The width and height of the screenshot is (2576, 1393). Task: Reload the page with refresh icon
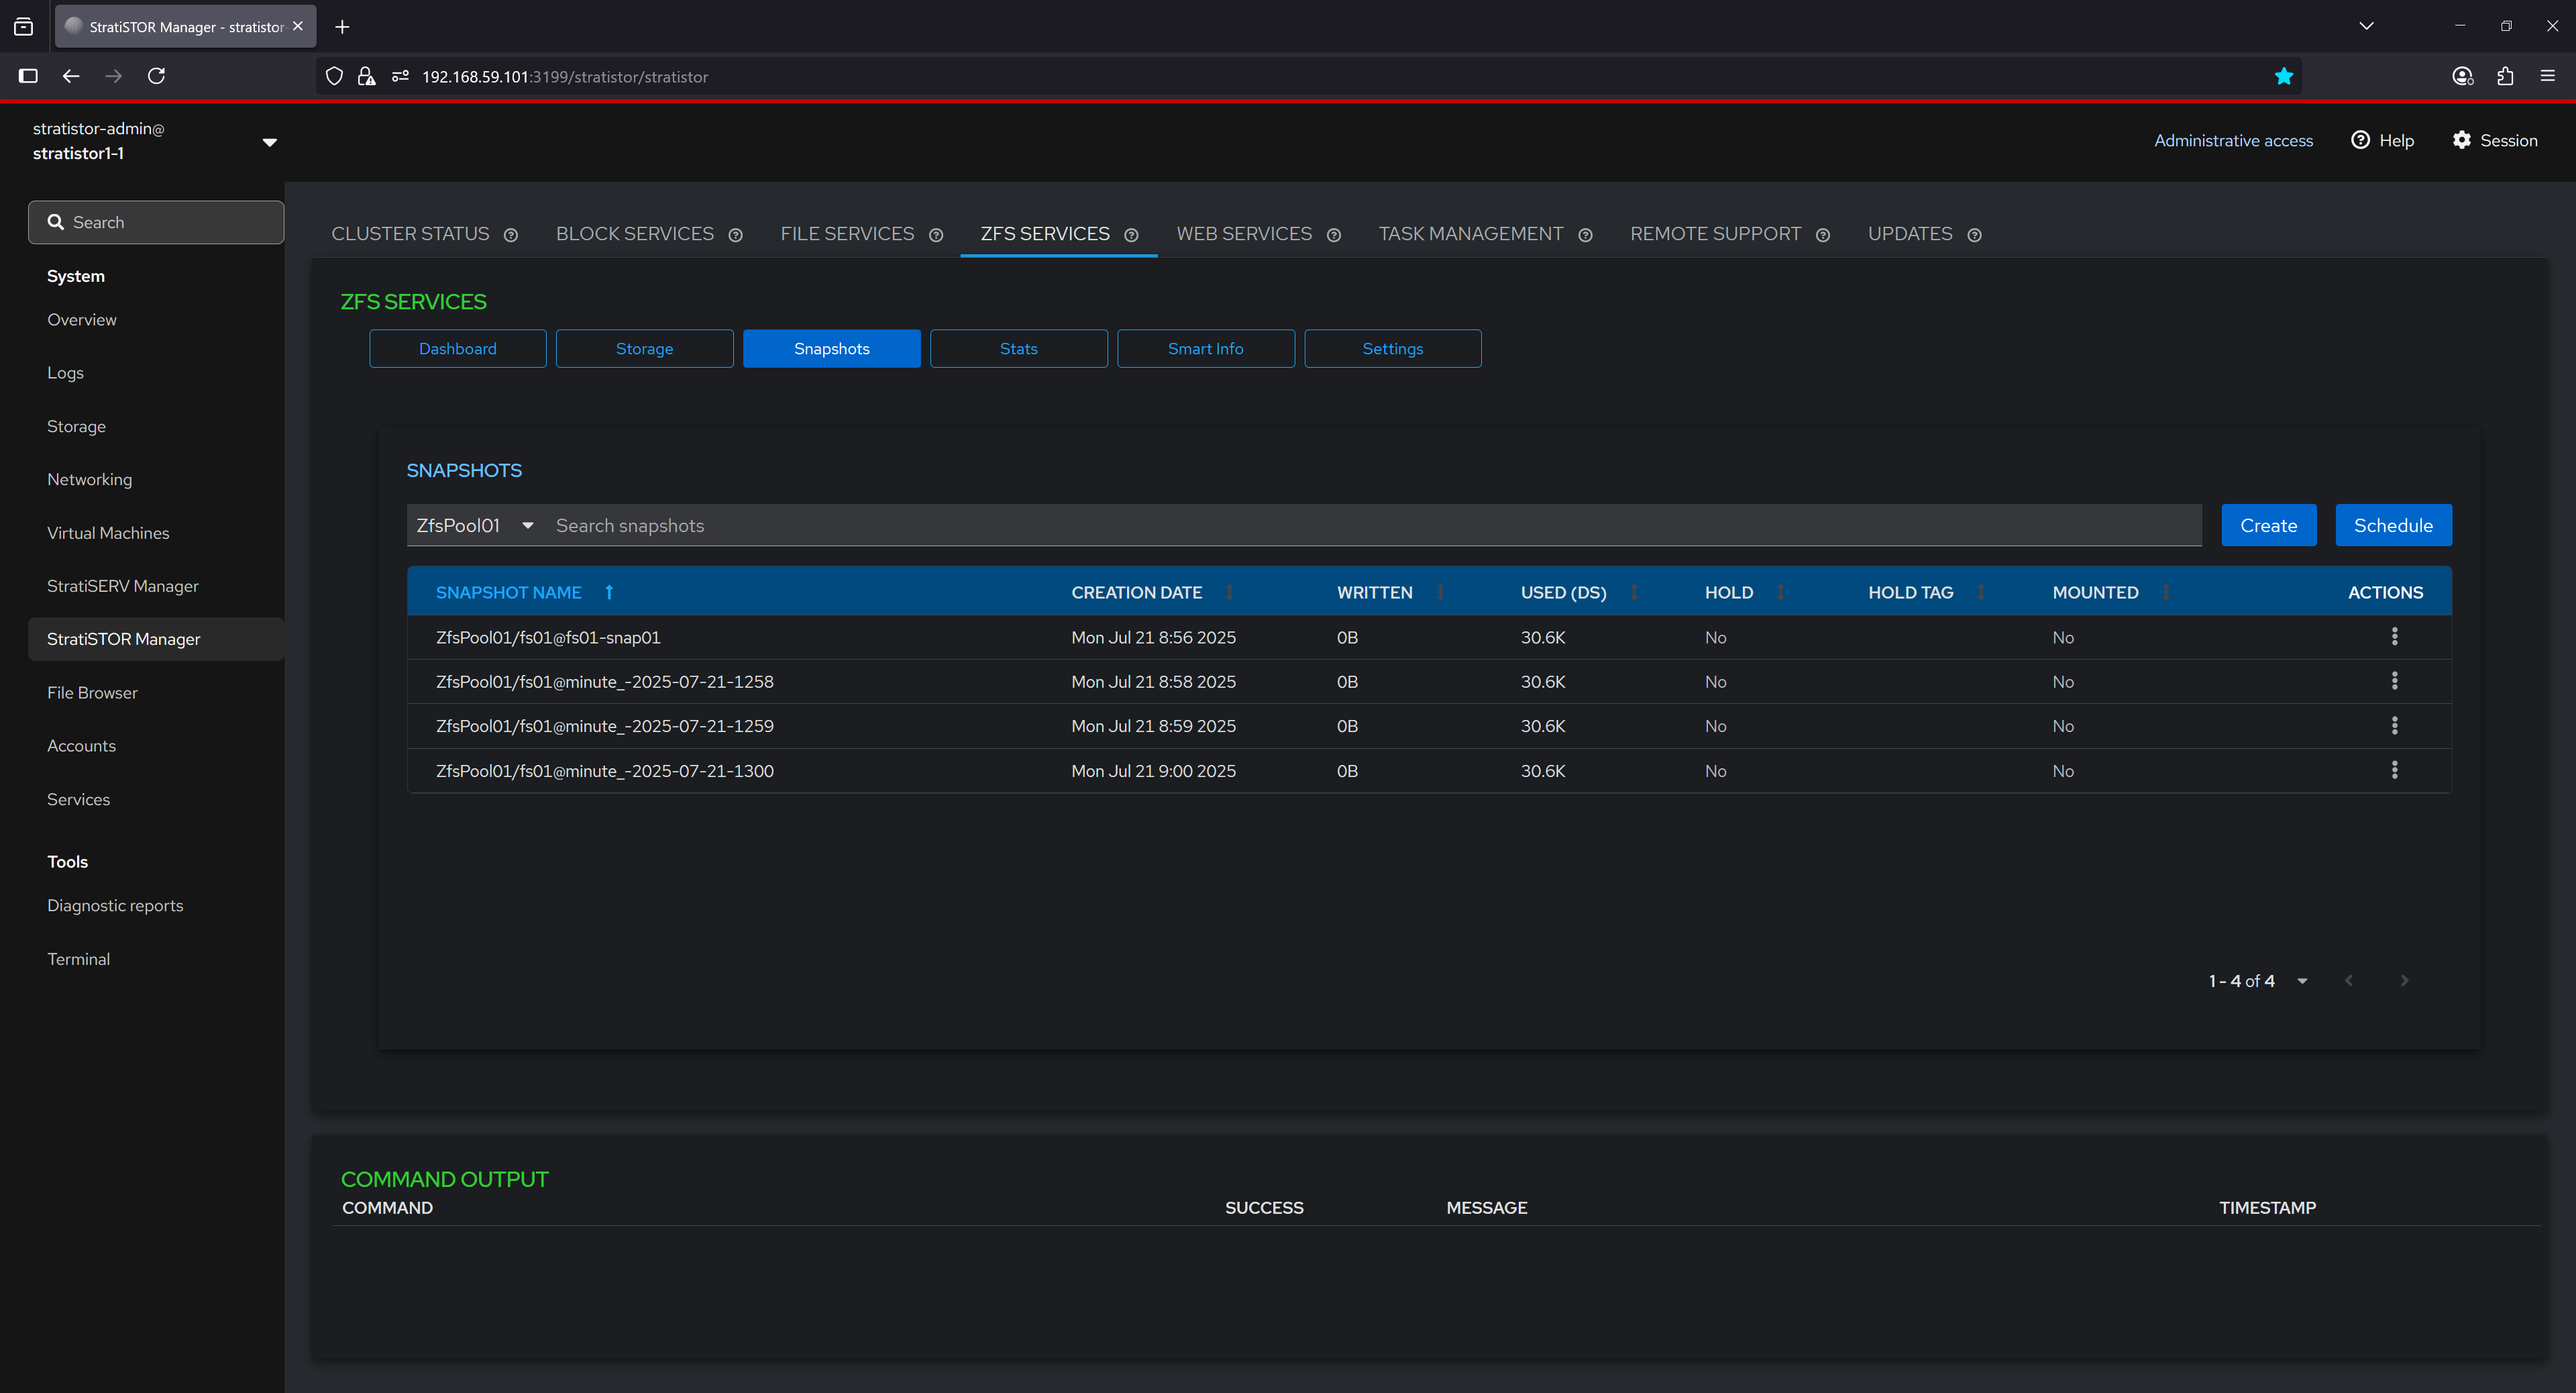156,76
